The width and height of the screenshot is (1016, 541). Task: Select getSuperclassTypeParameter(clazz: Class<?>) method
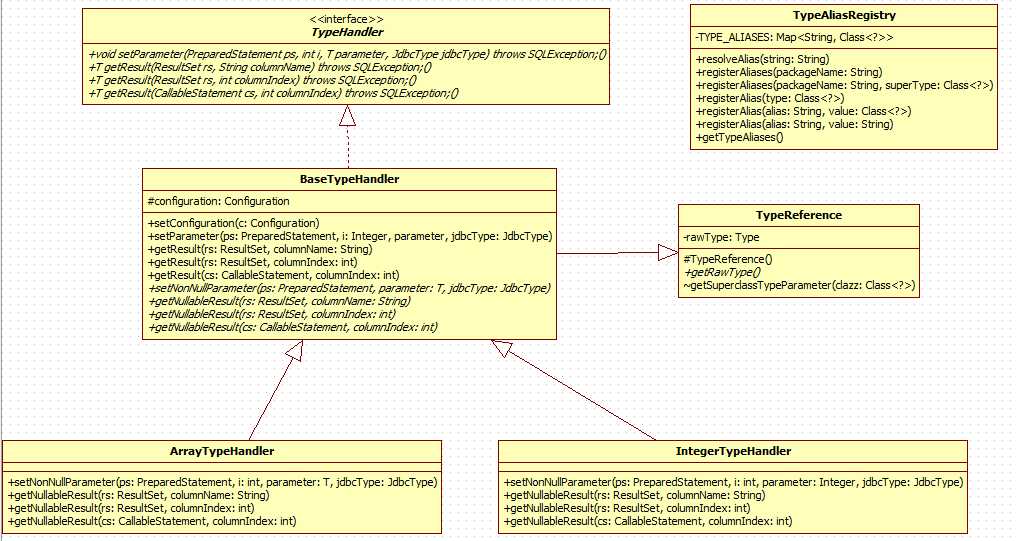[799, 286]
